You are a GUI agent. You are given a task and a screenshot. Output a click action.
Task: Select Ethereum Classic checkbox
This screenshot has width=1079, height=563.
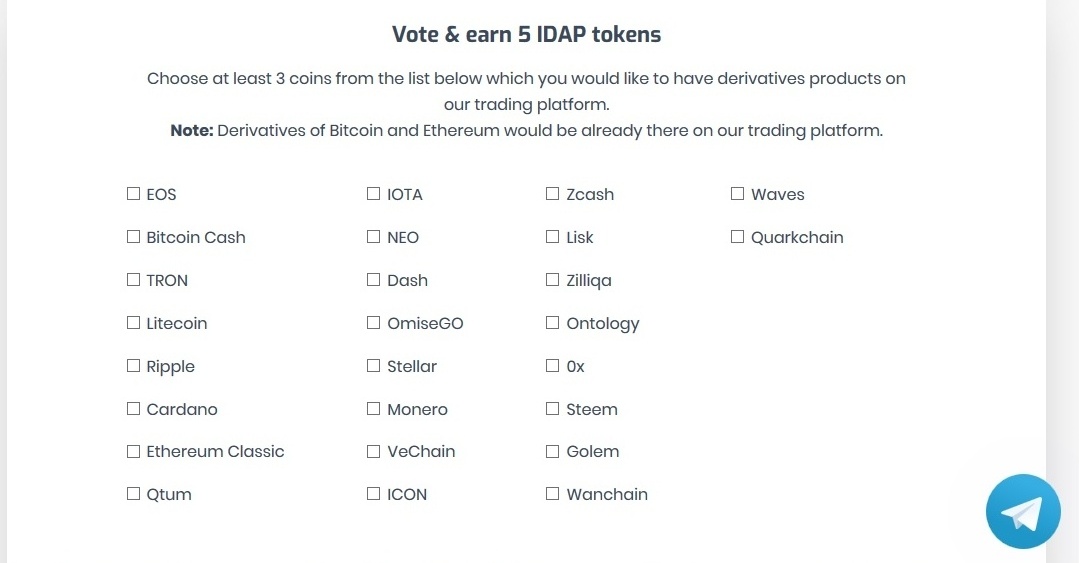coord(133,452)
